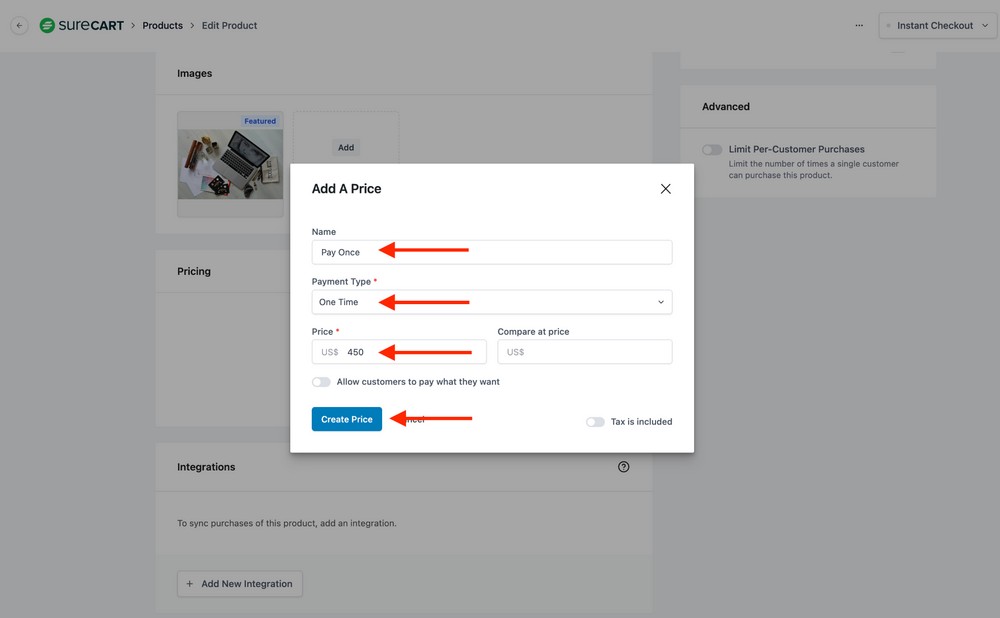Viewport: 1000px width, 618px height.
Task: Open the Products breadcrumb page
Action: click(x=162, y=25)
